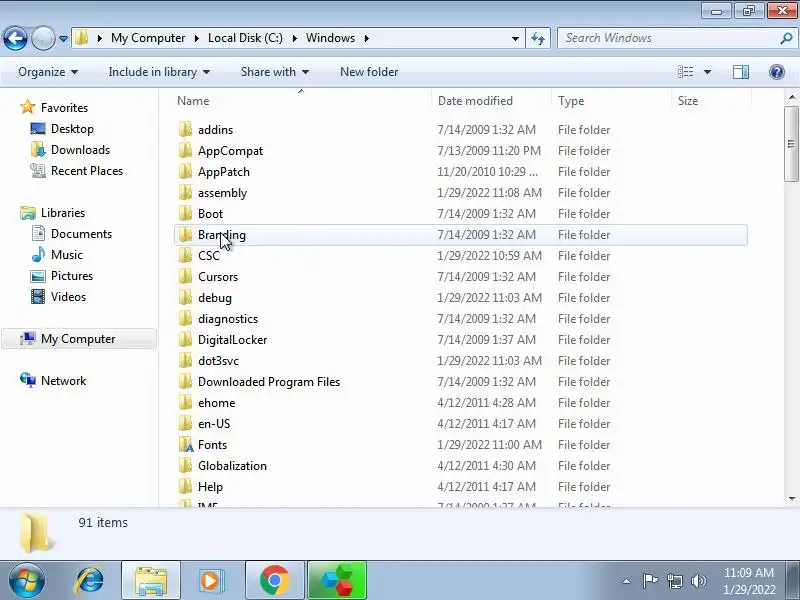Open recent pages dropdown beside navigation arrows

63,38
